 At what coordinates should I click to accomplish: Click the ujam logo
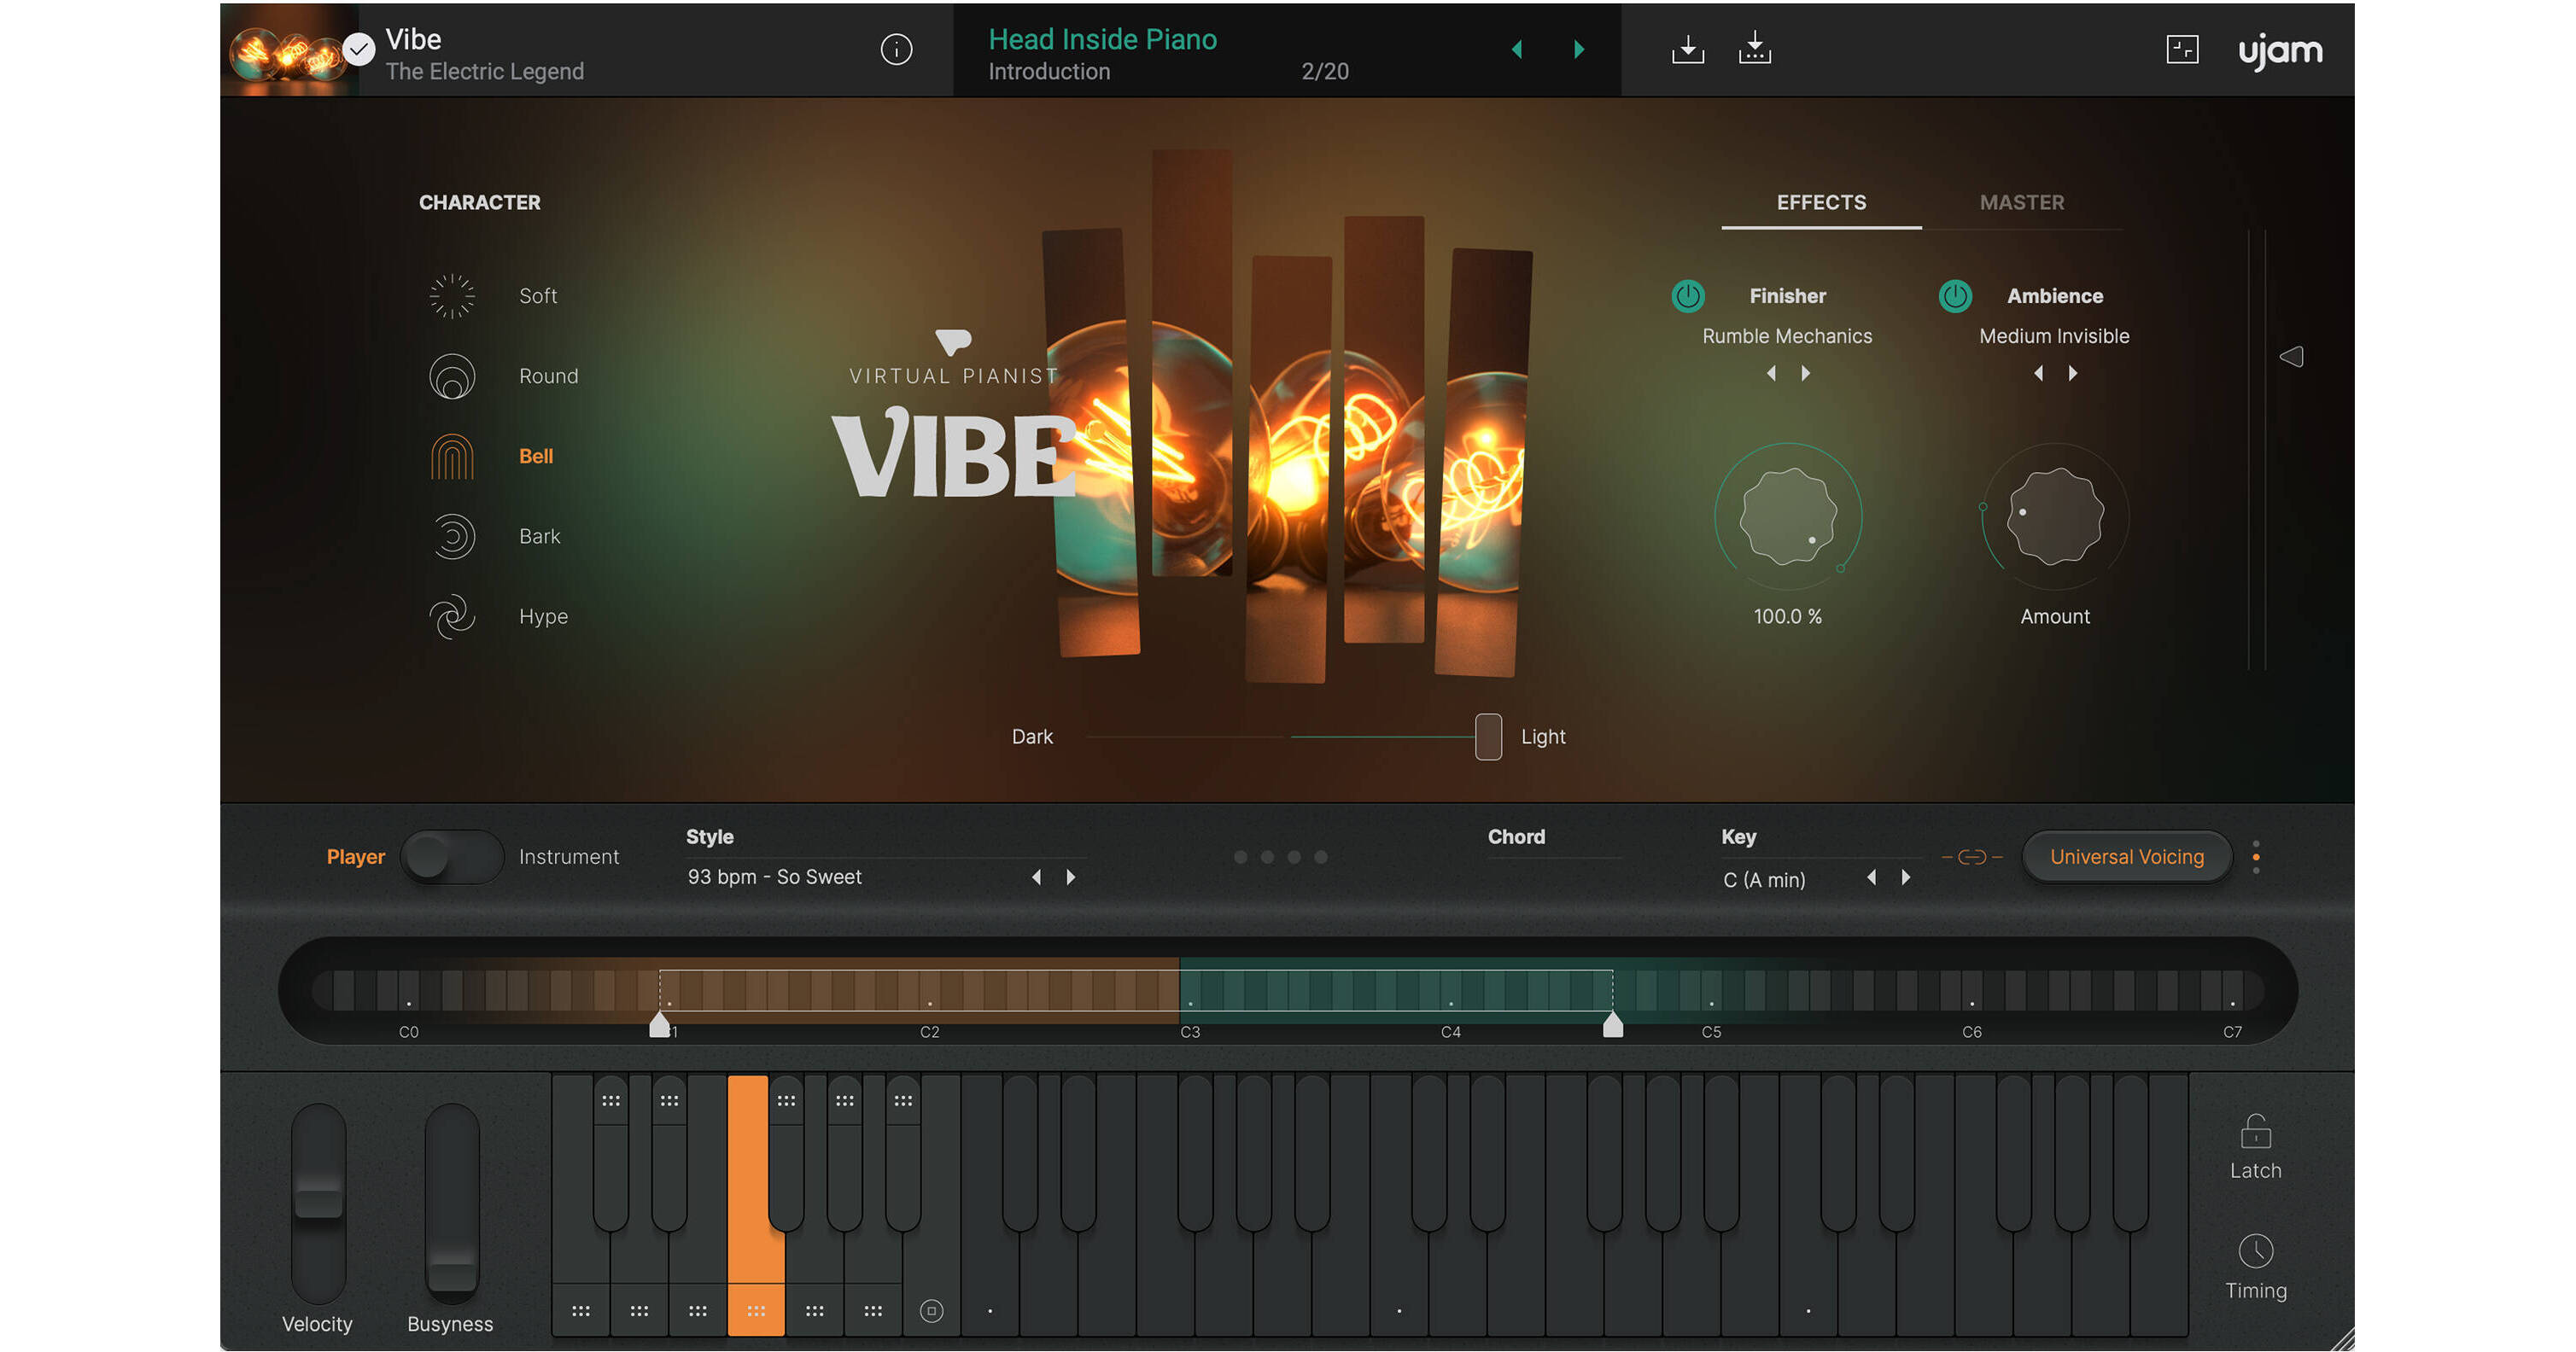2280,51
